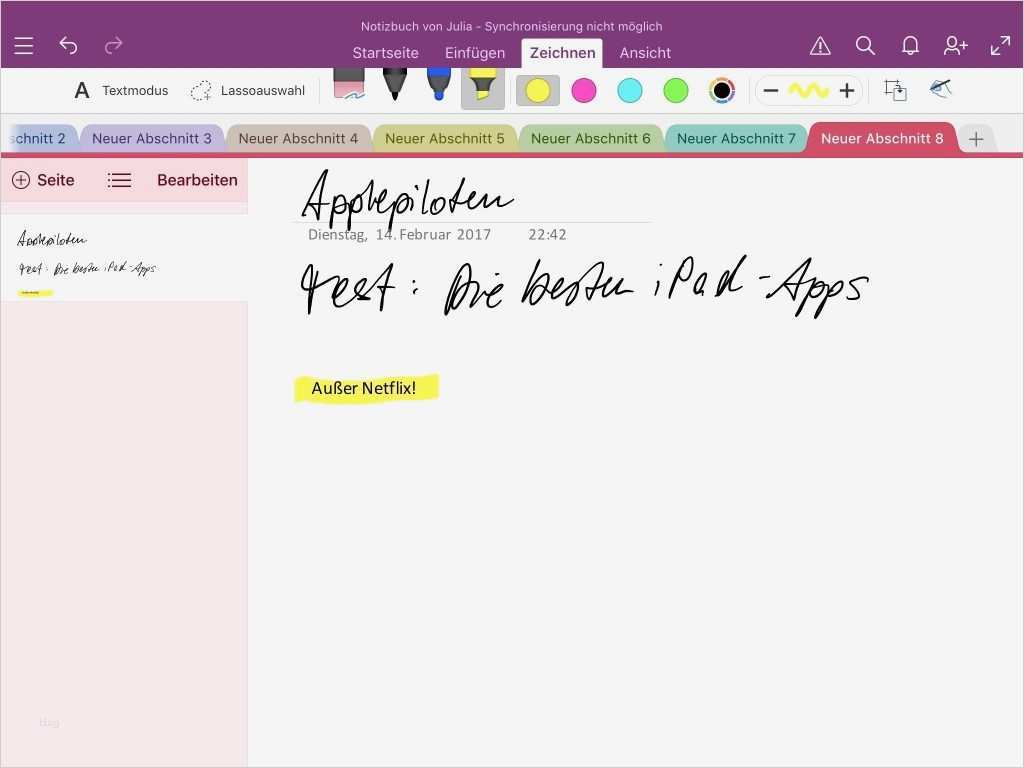Viewport: 1024px width, 768px height.
Task: Select the Applepiloten page thumbnail
Action: pos(124,258)
